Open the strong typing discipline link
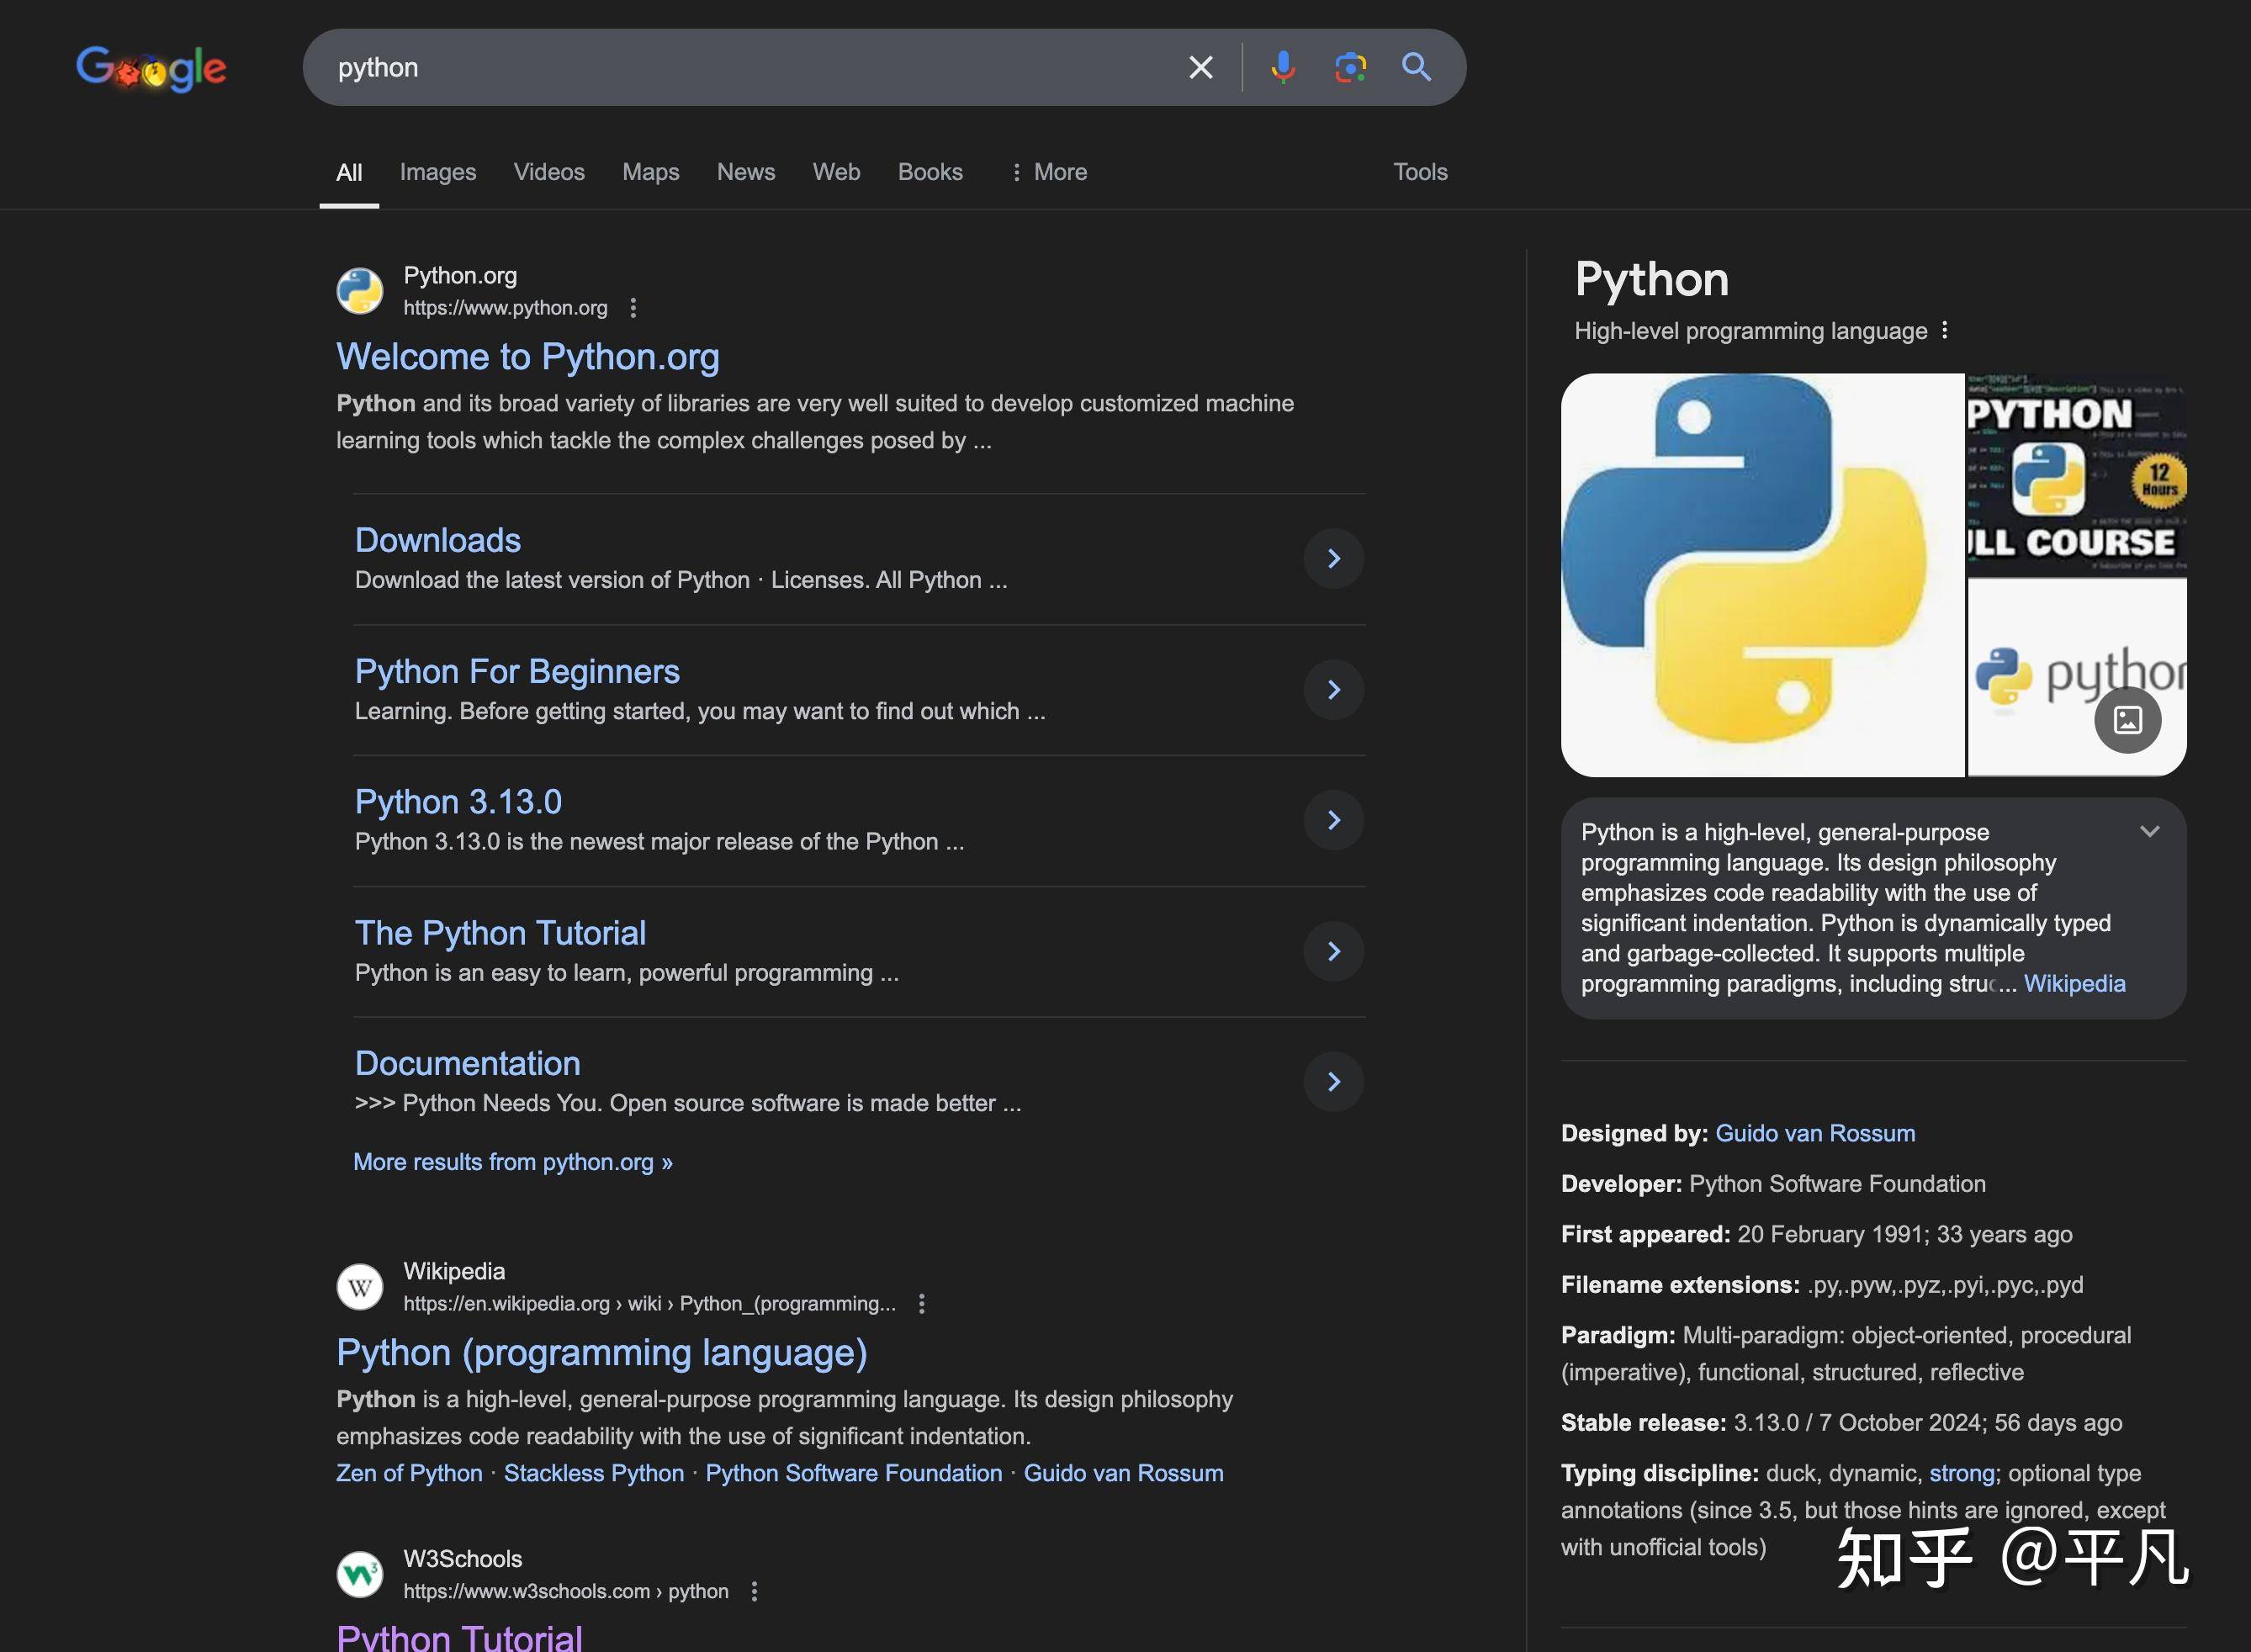The image size is (2251, 1652). pos(1962,1473)
